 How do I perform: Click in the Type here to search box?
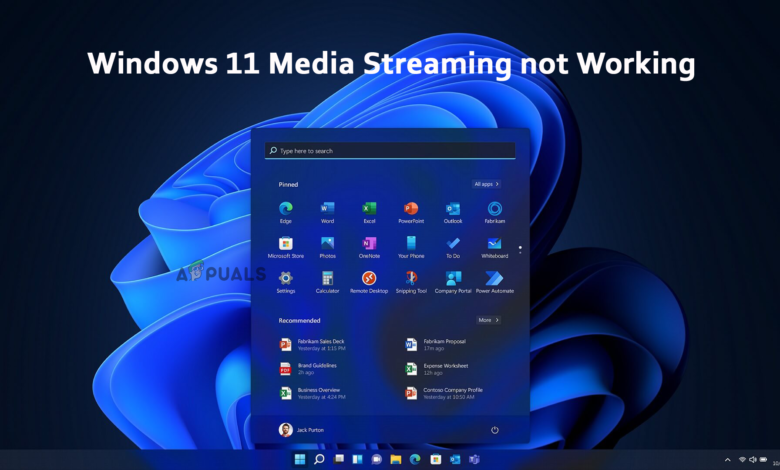(x=390, y=151)
